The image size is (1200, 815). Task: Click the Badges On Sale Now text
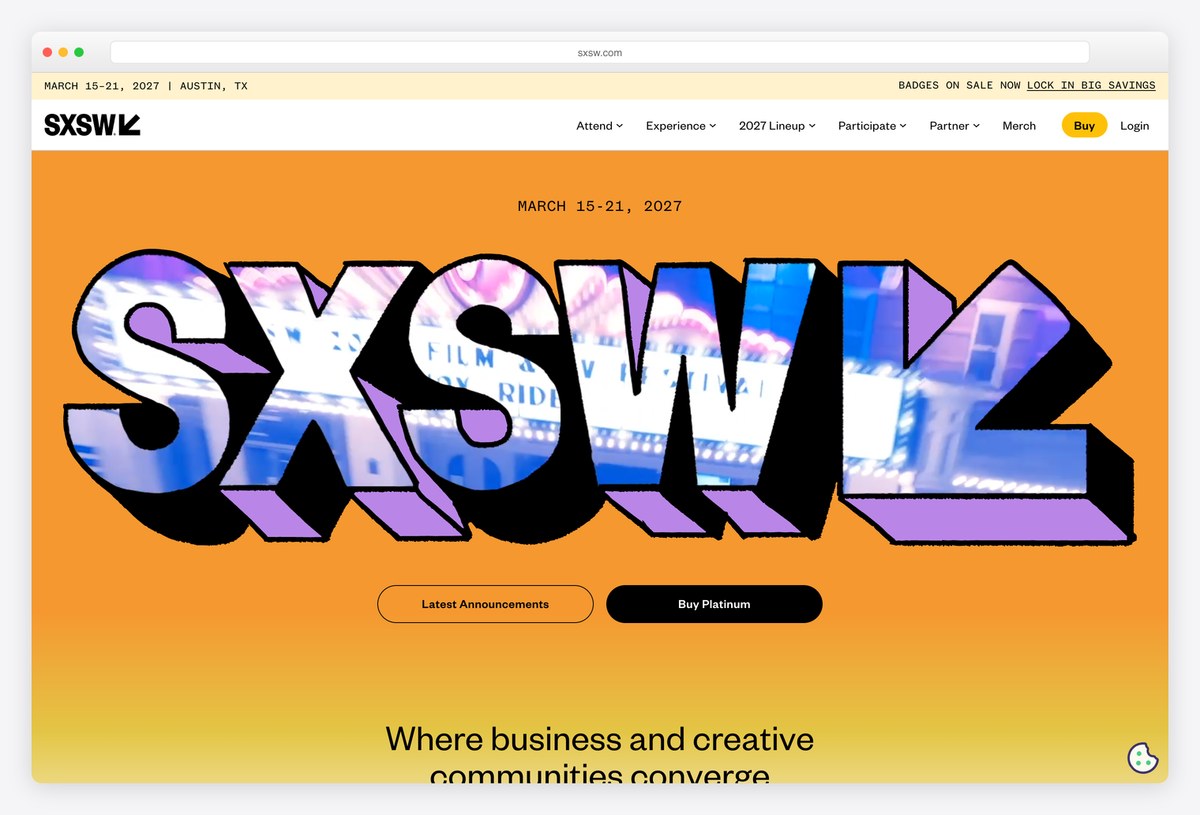point(959,86)
